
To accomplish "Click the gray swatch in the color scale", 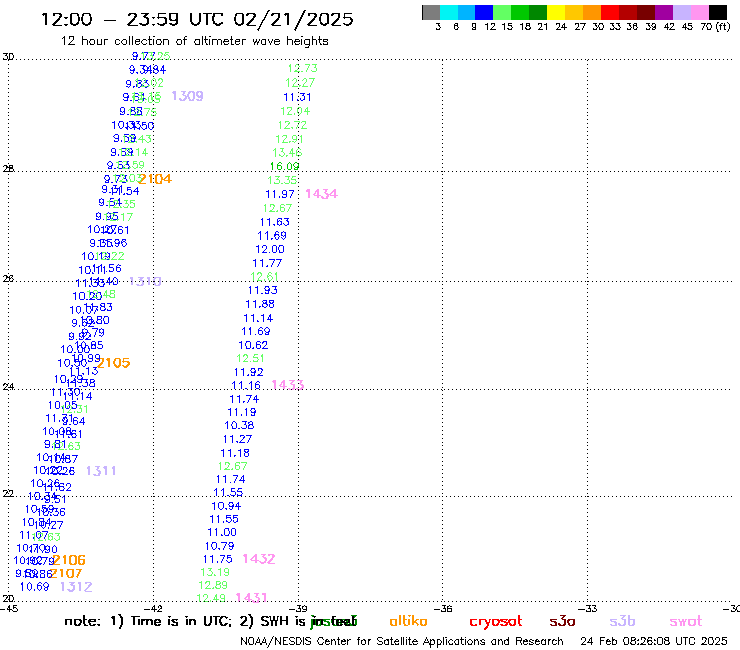I will point(431,12).
